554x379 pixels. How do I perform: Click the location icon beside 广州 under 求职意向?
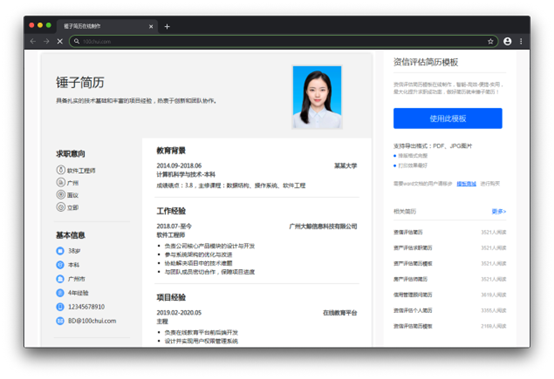pos(61,182)
